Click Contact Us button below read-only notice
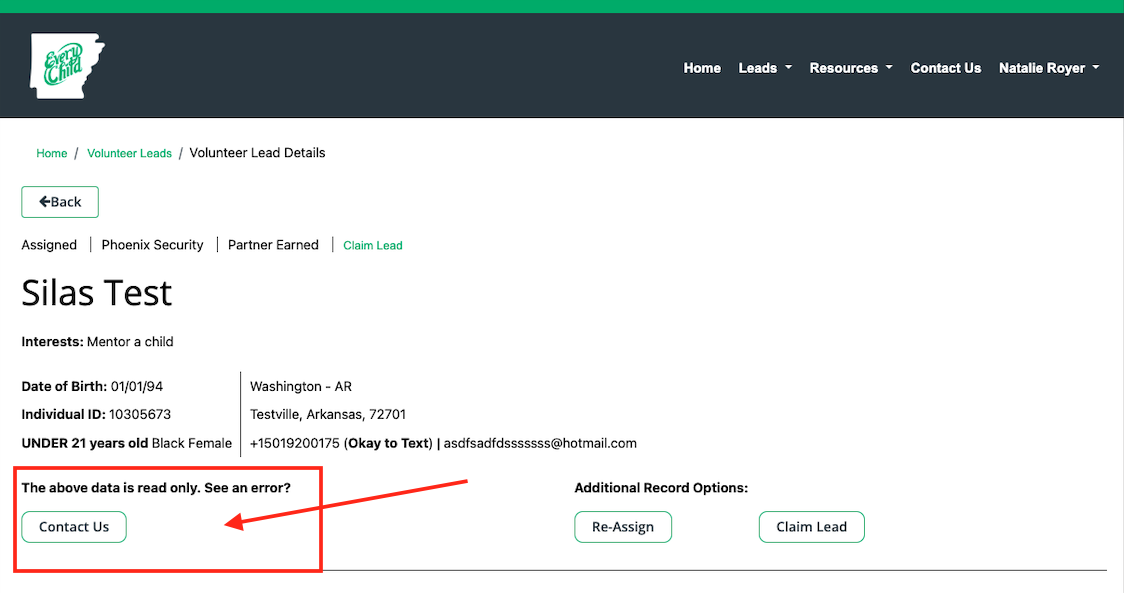This screenshot has height=593, width=1124. pyautogui.click(x=74, y=527)
